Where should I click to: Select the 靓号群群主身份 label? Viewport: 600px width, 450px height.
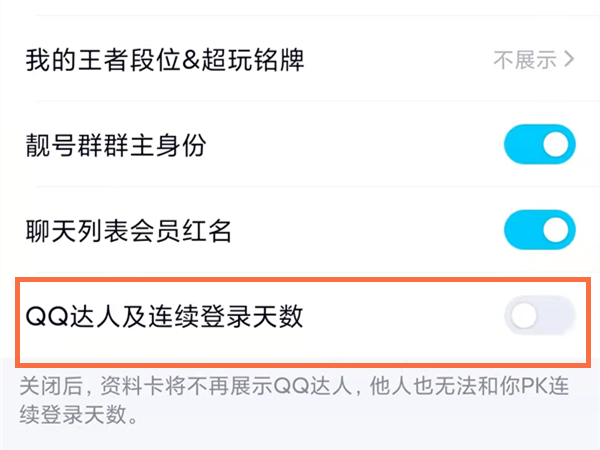115,147
